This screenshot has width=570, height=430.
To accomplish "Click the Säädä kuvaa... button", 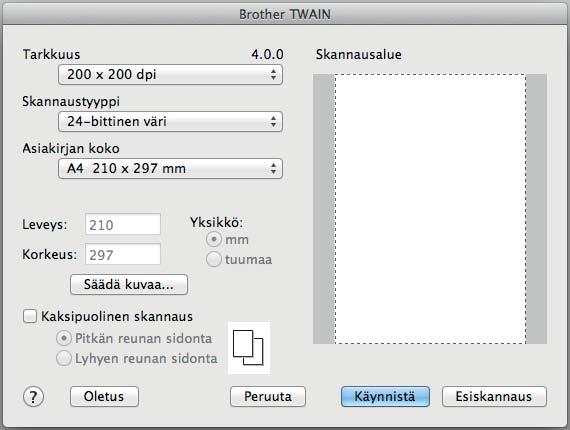I will (x=129, y=284).
